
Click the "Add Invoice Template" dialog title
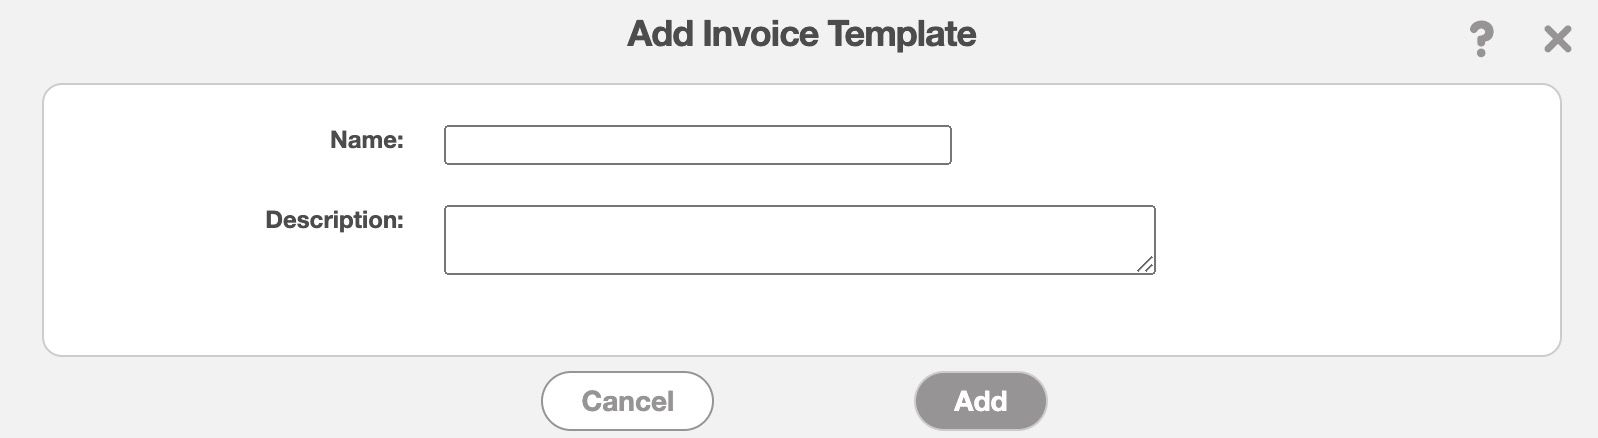coord(801,34)
